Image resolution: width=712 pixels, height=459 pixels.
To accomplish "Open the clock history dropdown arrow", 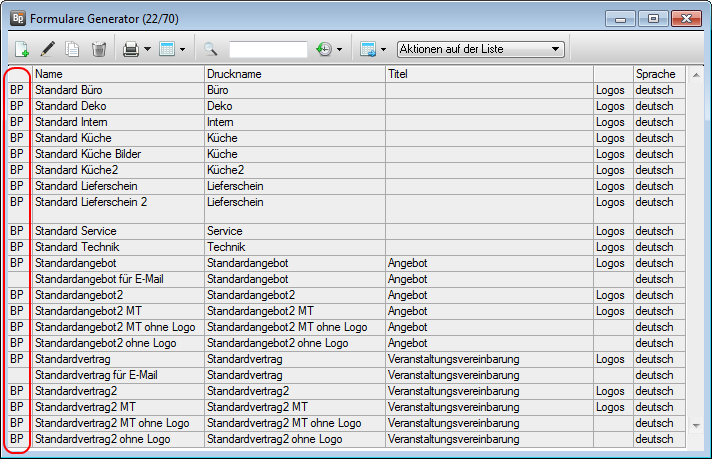I will 339,49.
